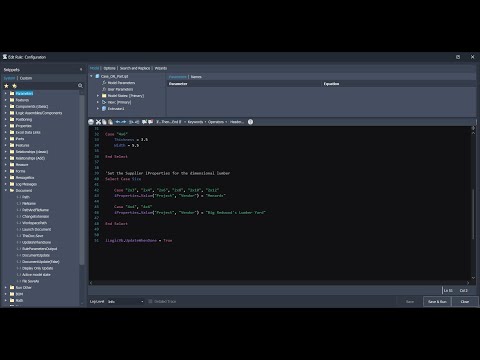Viewport: 480px width, 360px height.
Task: Select the PathAndFileName snippet
Action: coord(35,210)
